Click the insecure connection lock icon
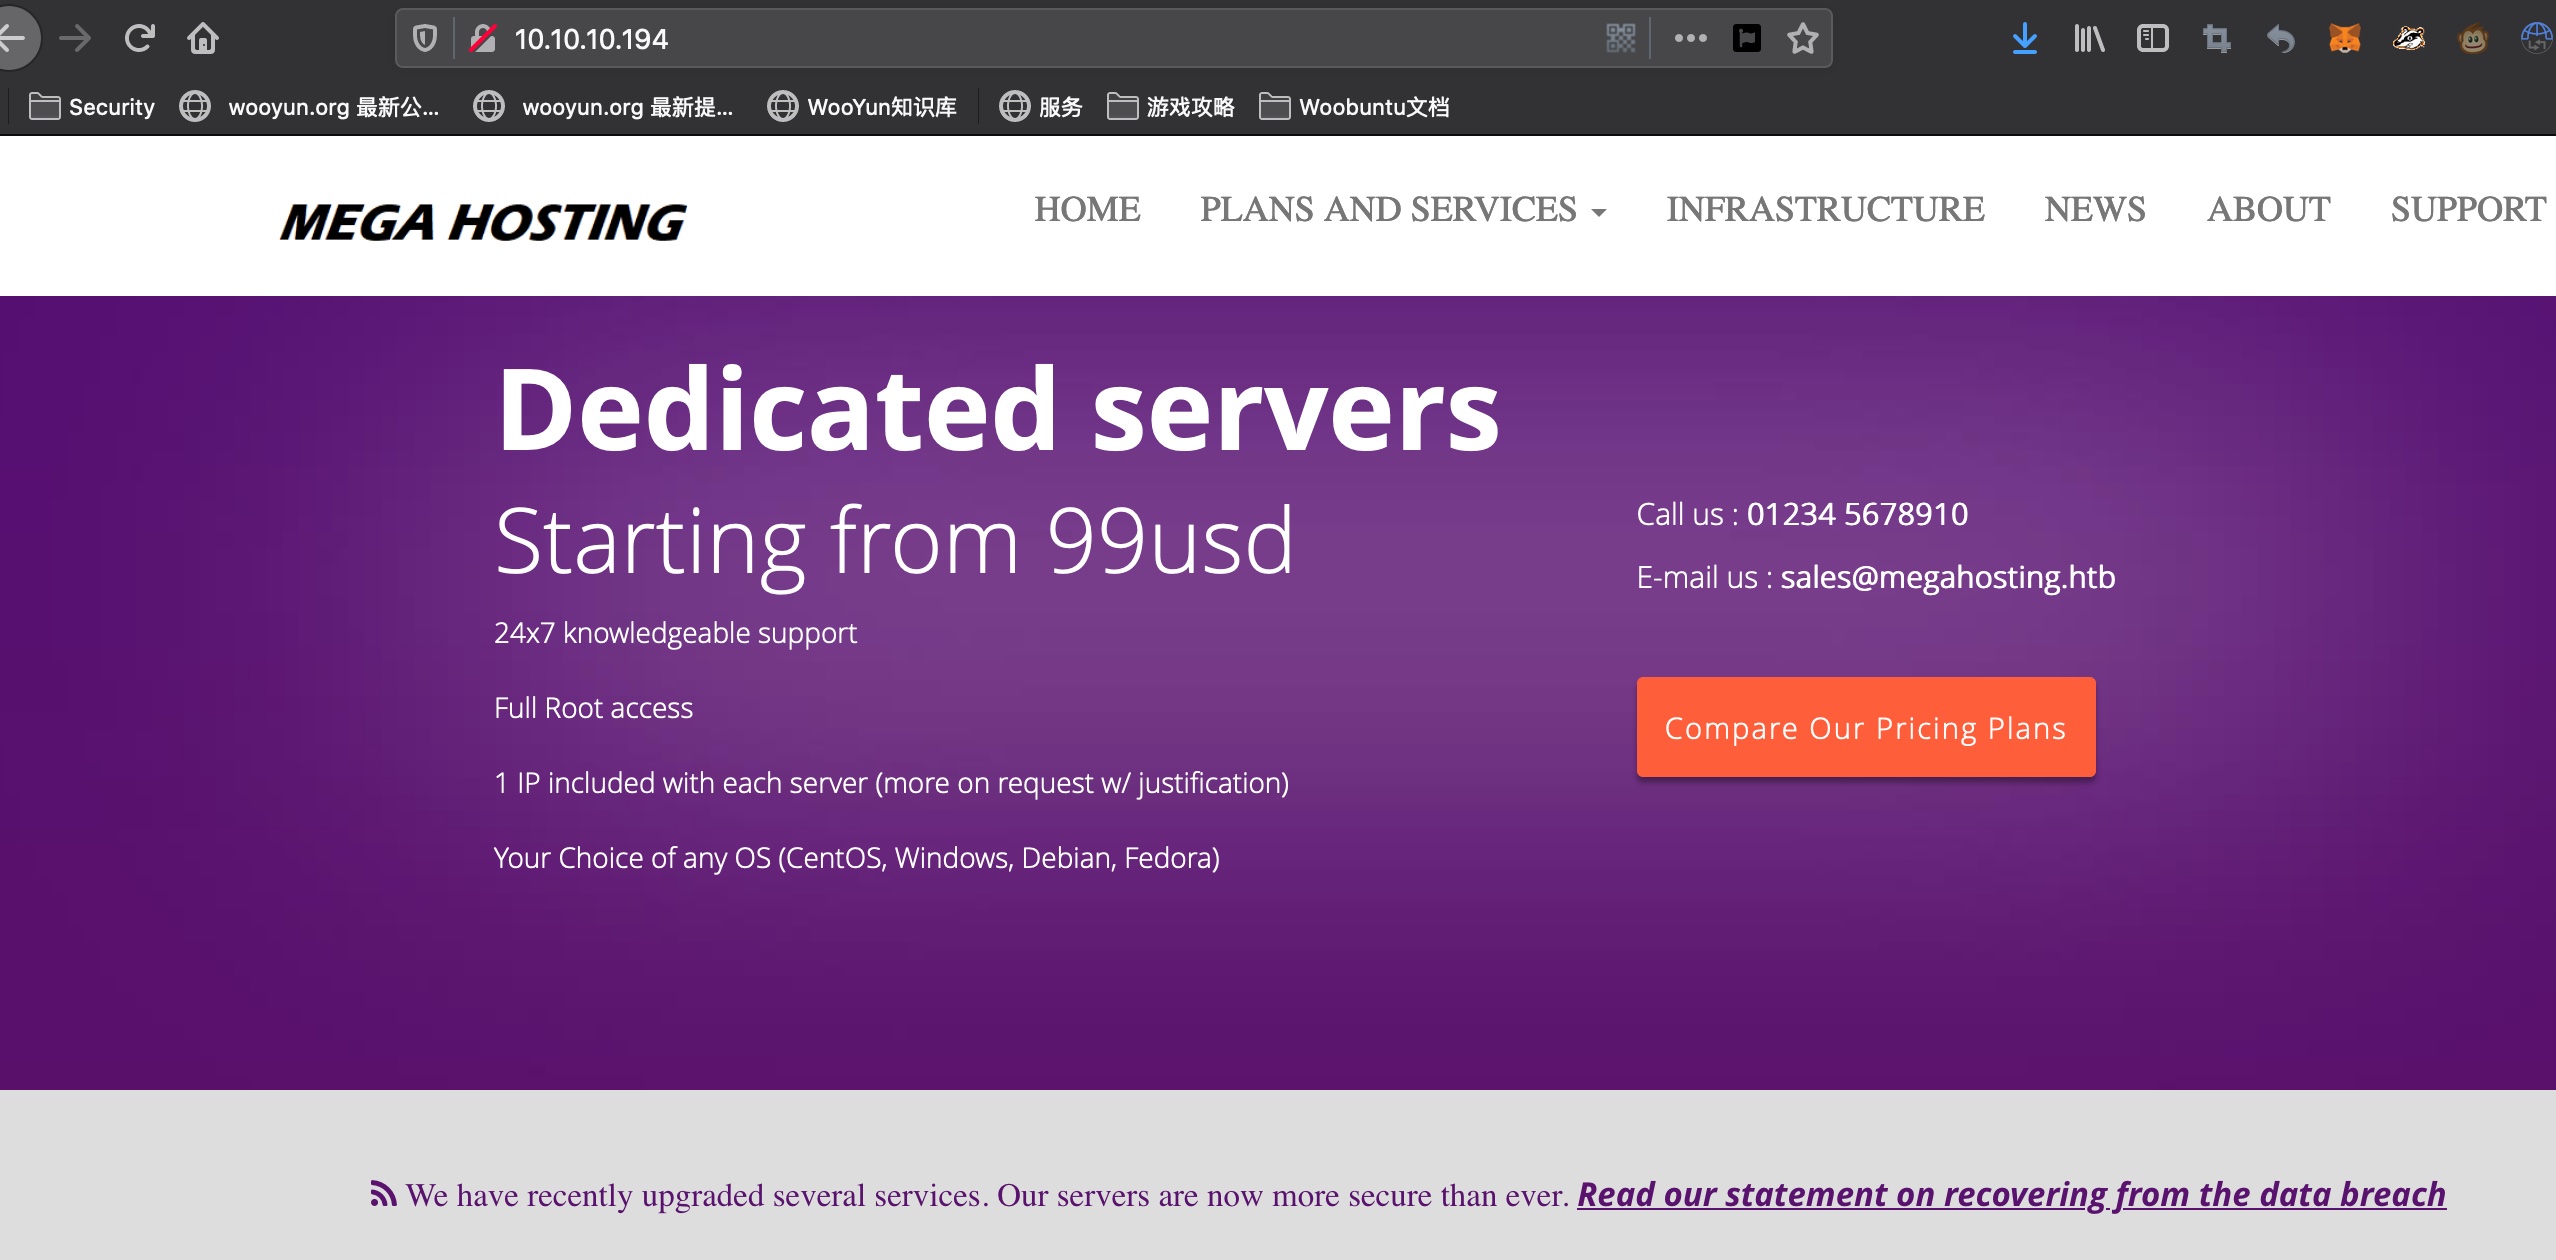 click(x=483, y=39)
